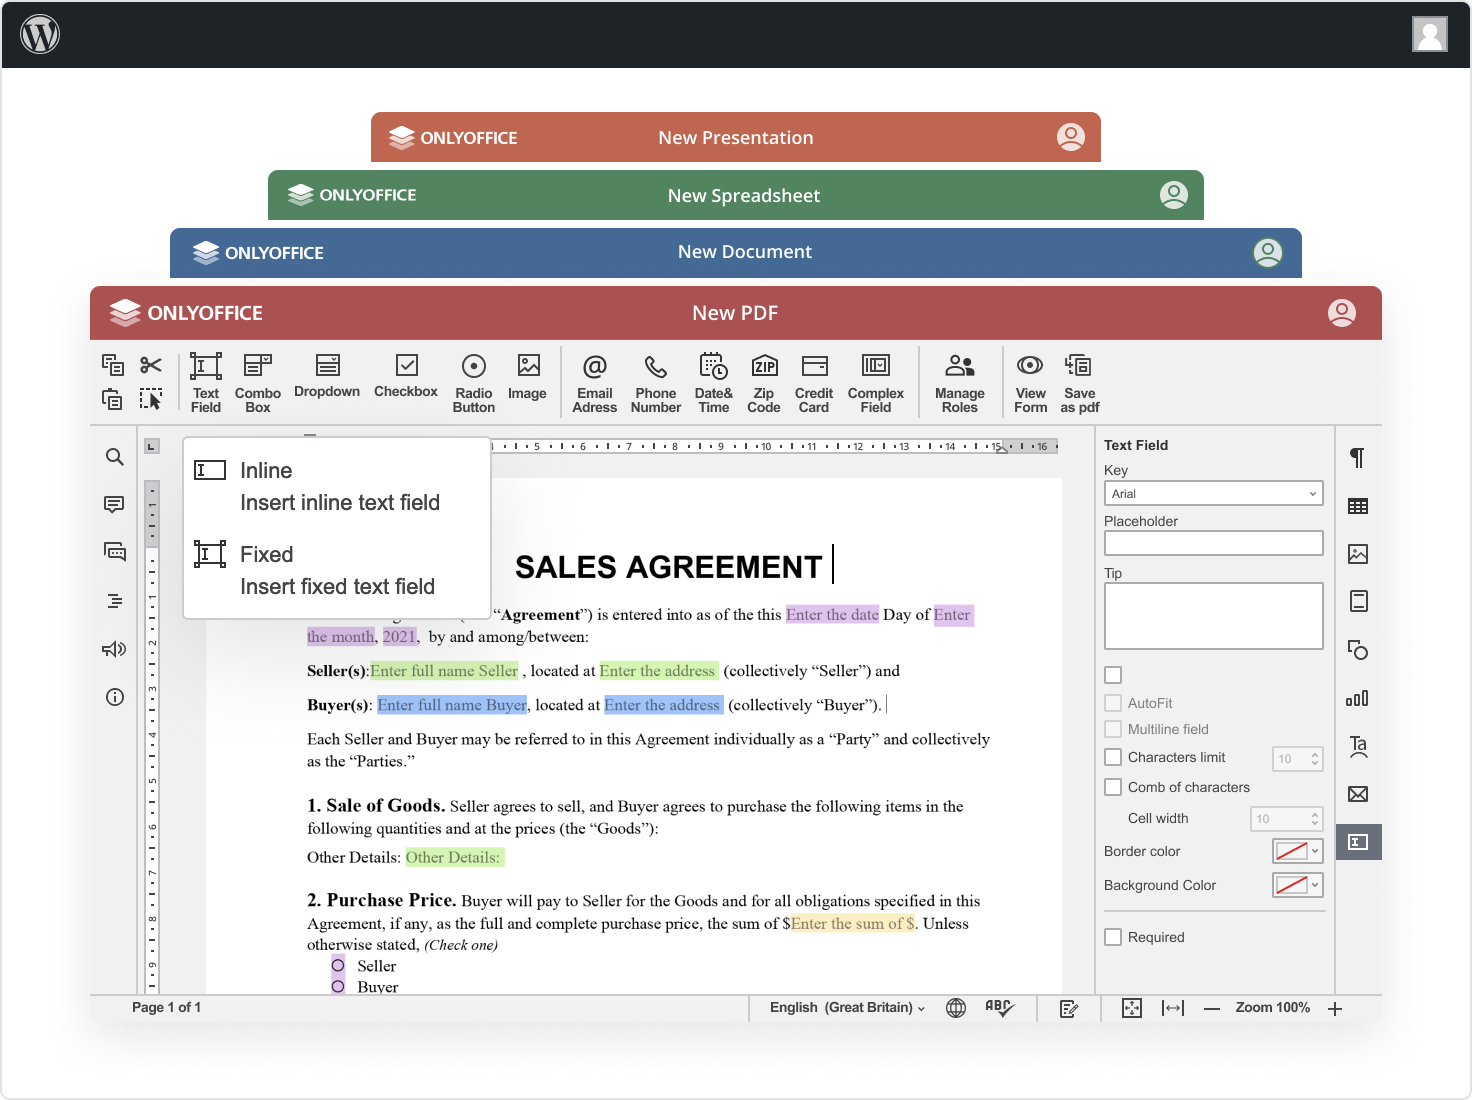Enable the Comb of characters checkbox

click(x=1113, y=787)
